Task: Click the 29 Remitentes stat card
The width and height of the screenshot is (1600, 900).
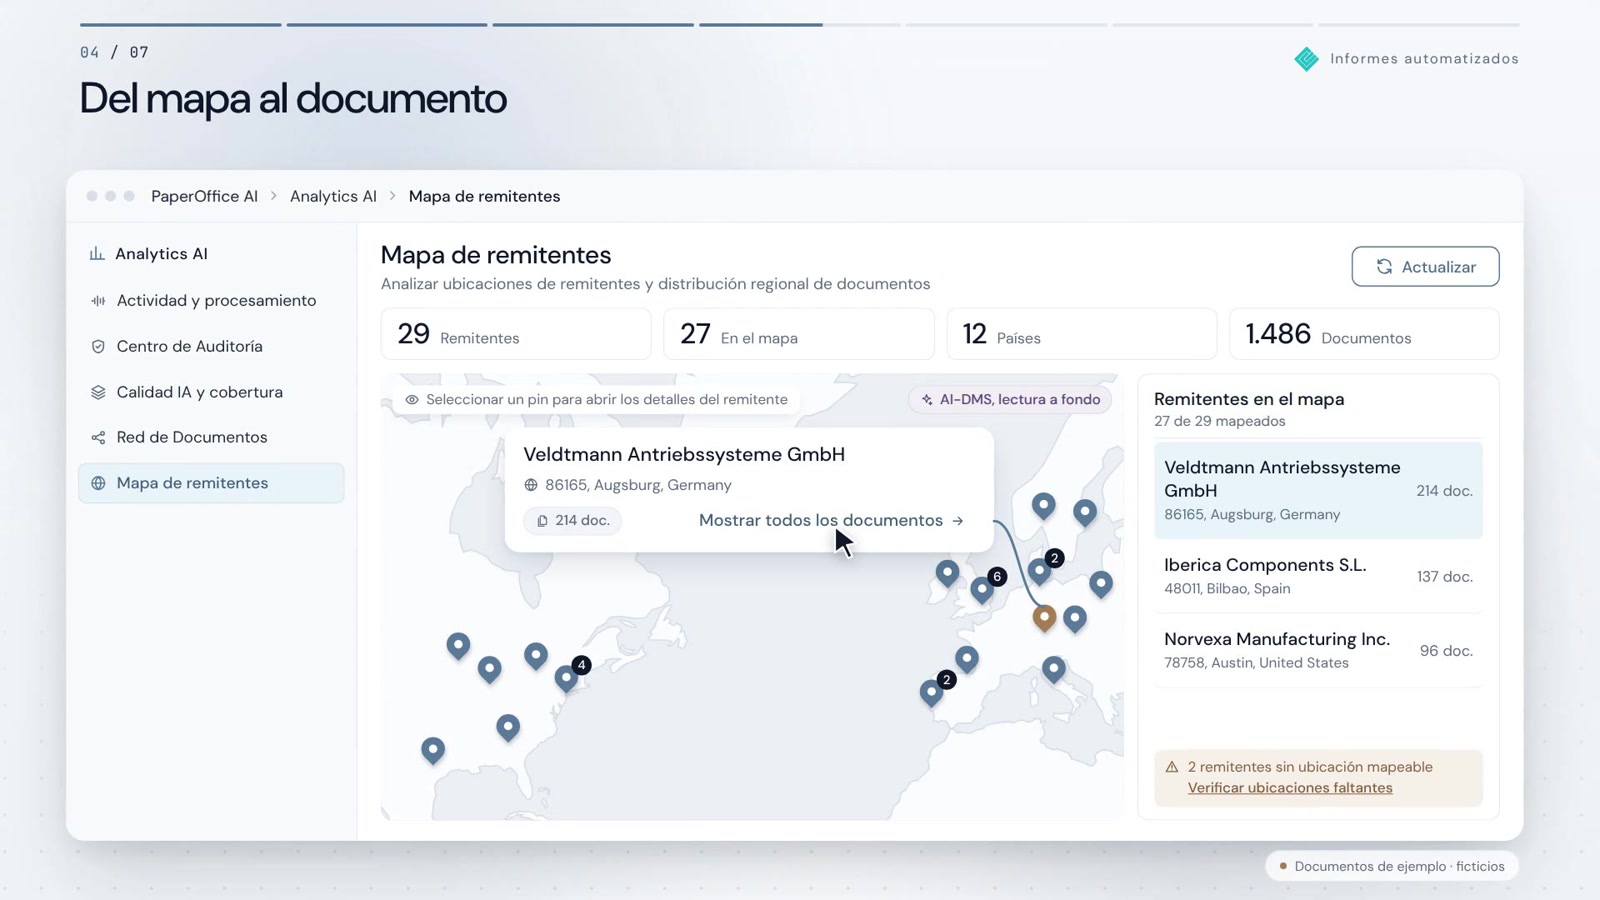Action: [516, 334]
